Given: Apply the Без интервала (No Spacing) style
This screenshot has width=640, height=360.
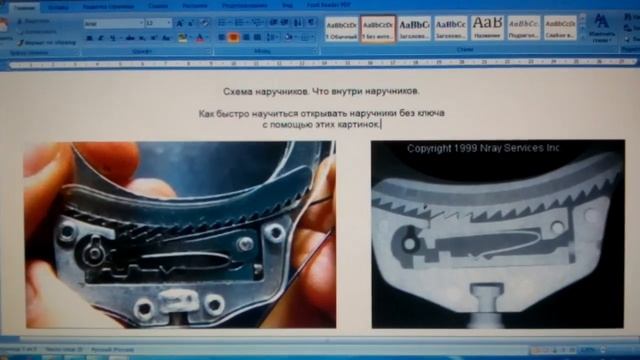Looking at the screenshot, I should click(x=378, y=29).
